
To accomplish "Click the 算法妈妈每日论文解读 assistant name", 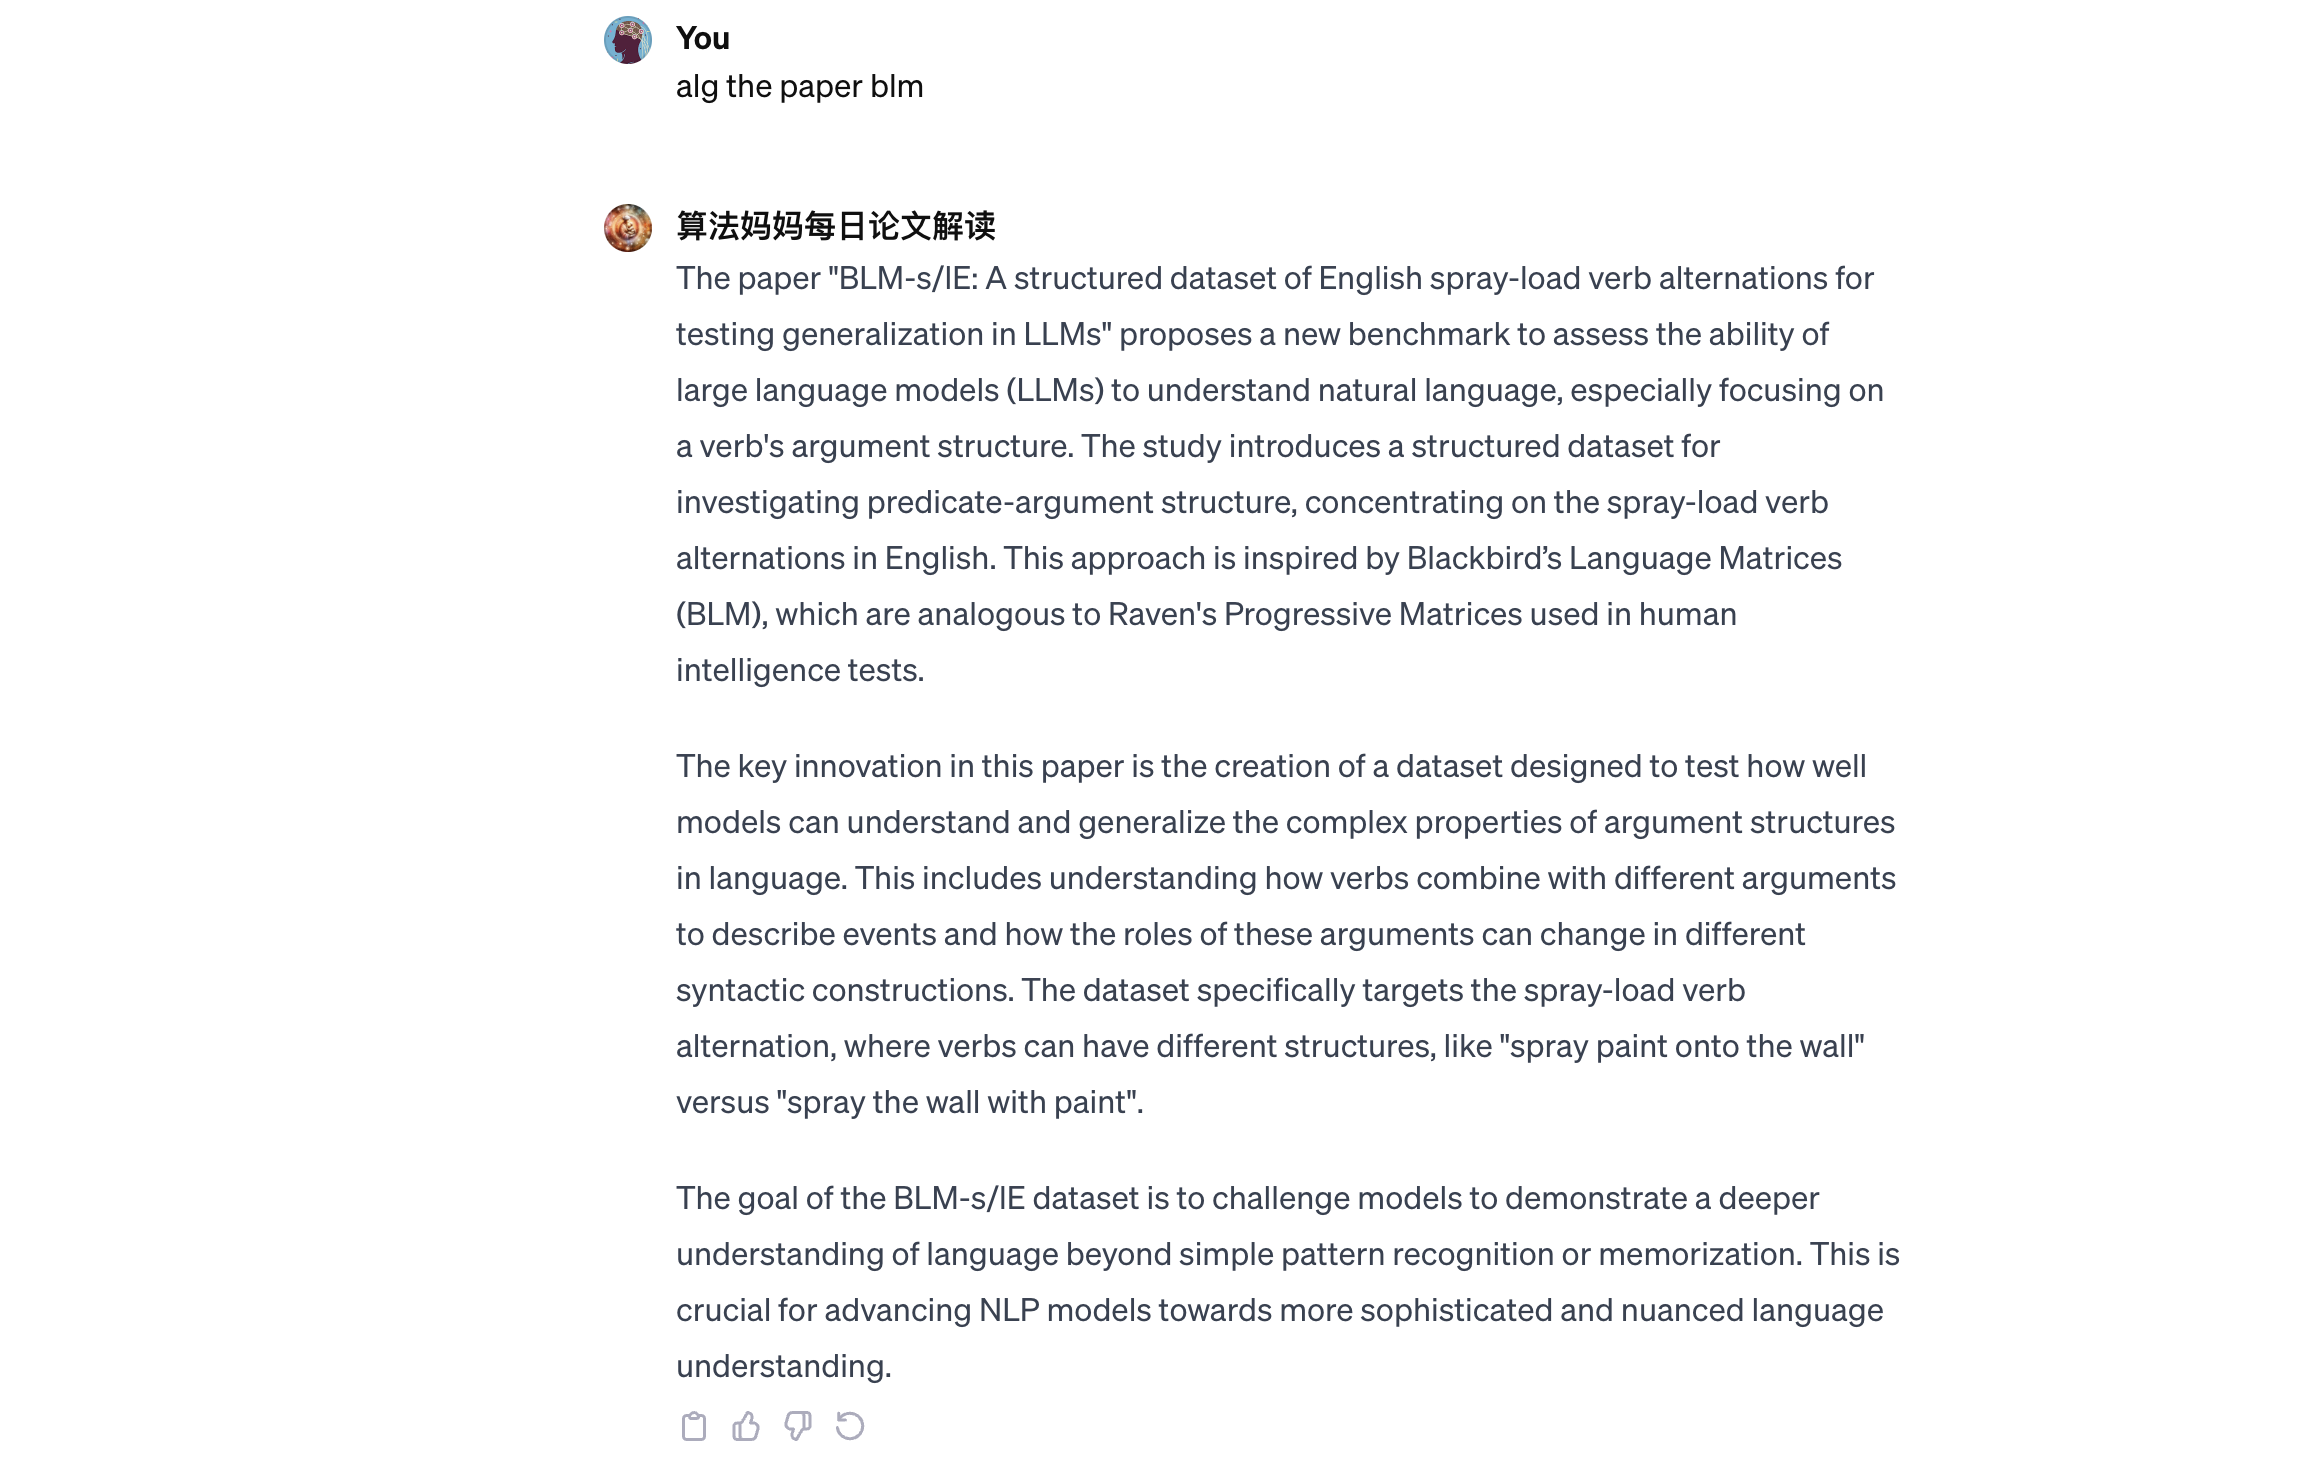I will click(x=836, y=226).
